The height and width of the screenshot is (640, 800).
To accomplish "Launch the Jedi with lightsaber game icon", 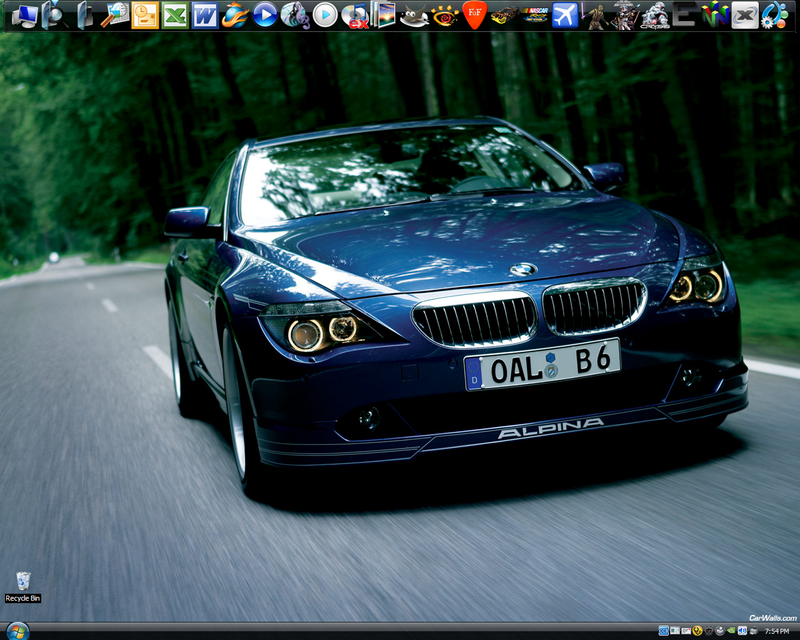I will click(594, 15).
